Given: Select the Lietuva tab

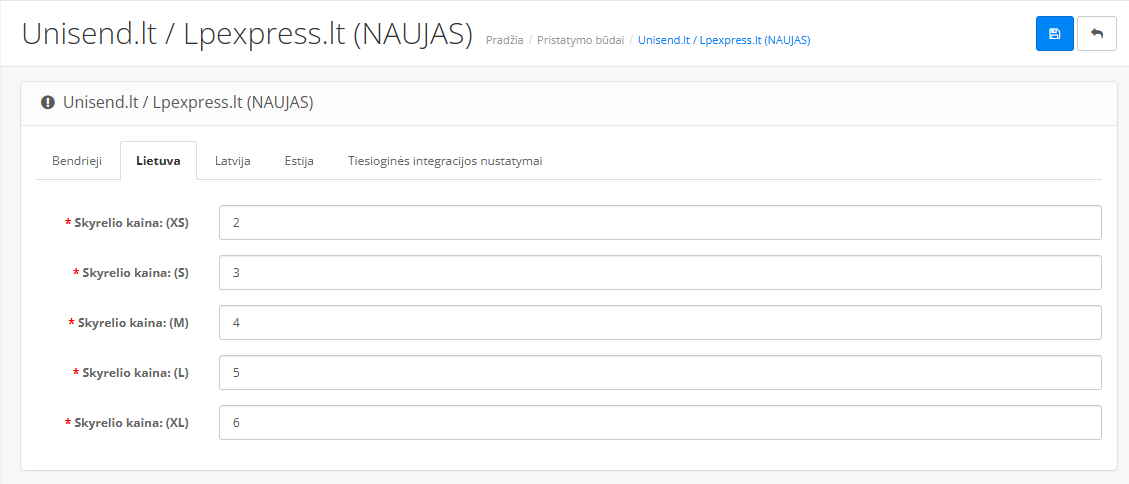Looking at the screenshot, I should click(x=158, y=161).
